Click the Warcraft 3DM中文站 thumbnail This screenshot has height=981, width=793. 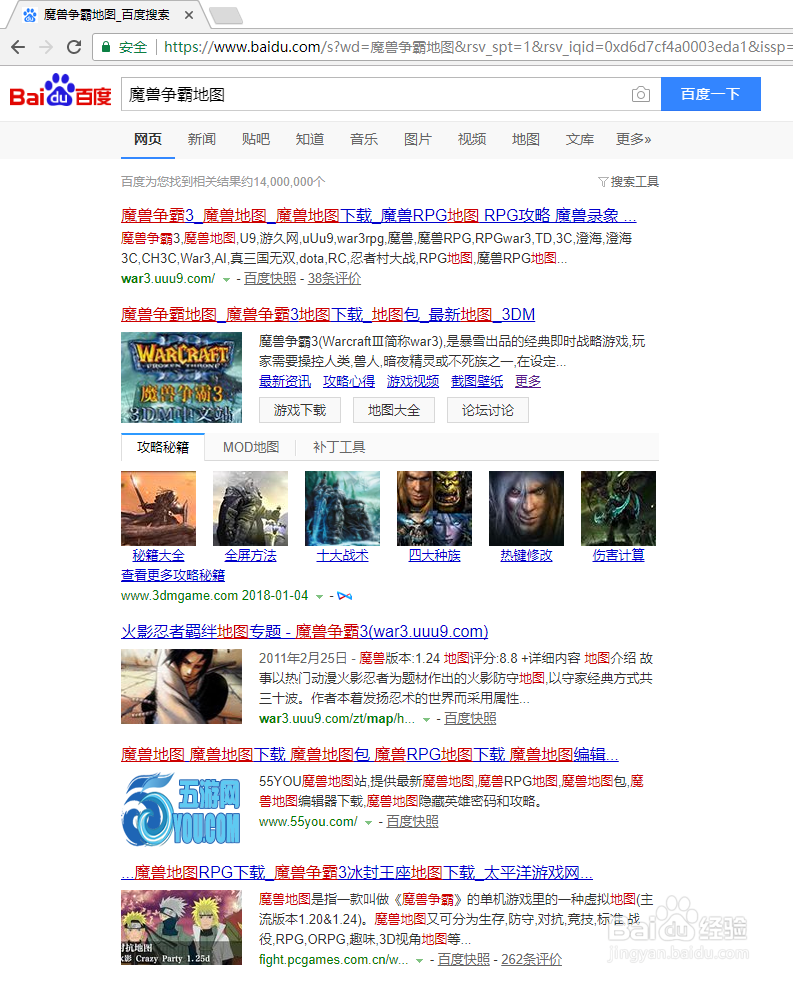tap(181, 377)
